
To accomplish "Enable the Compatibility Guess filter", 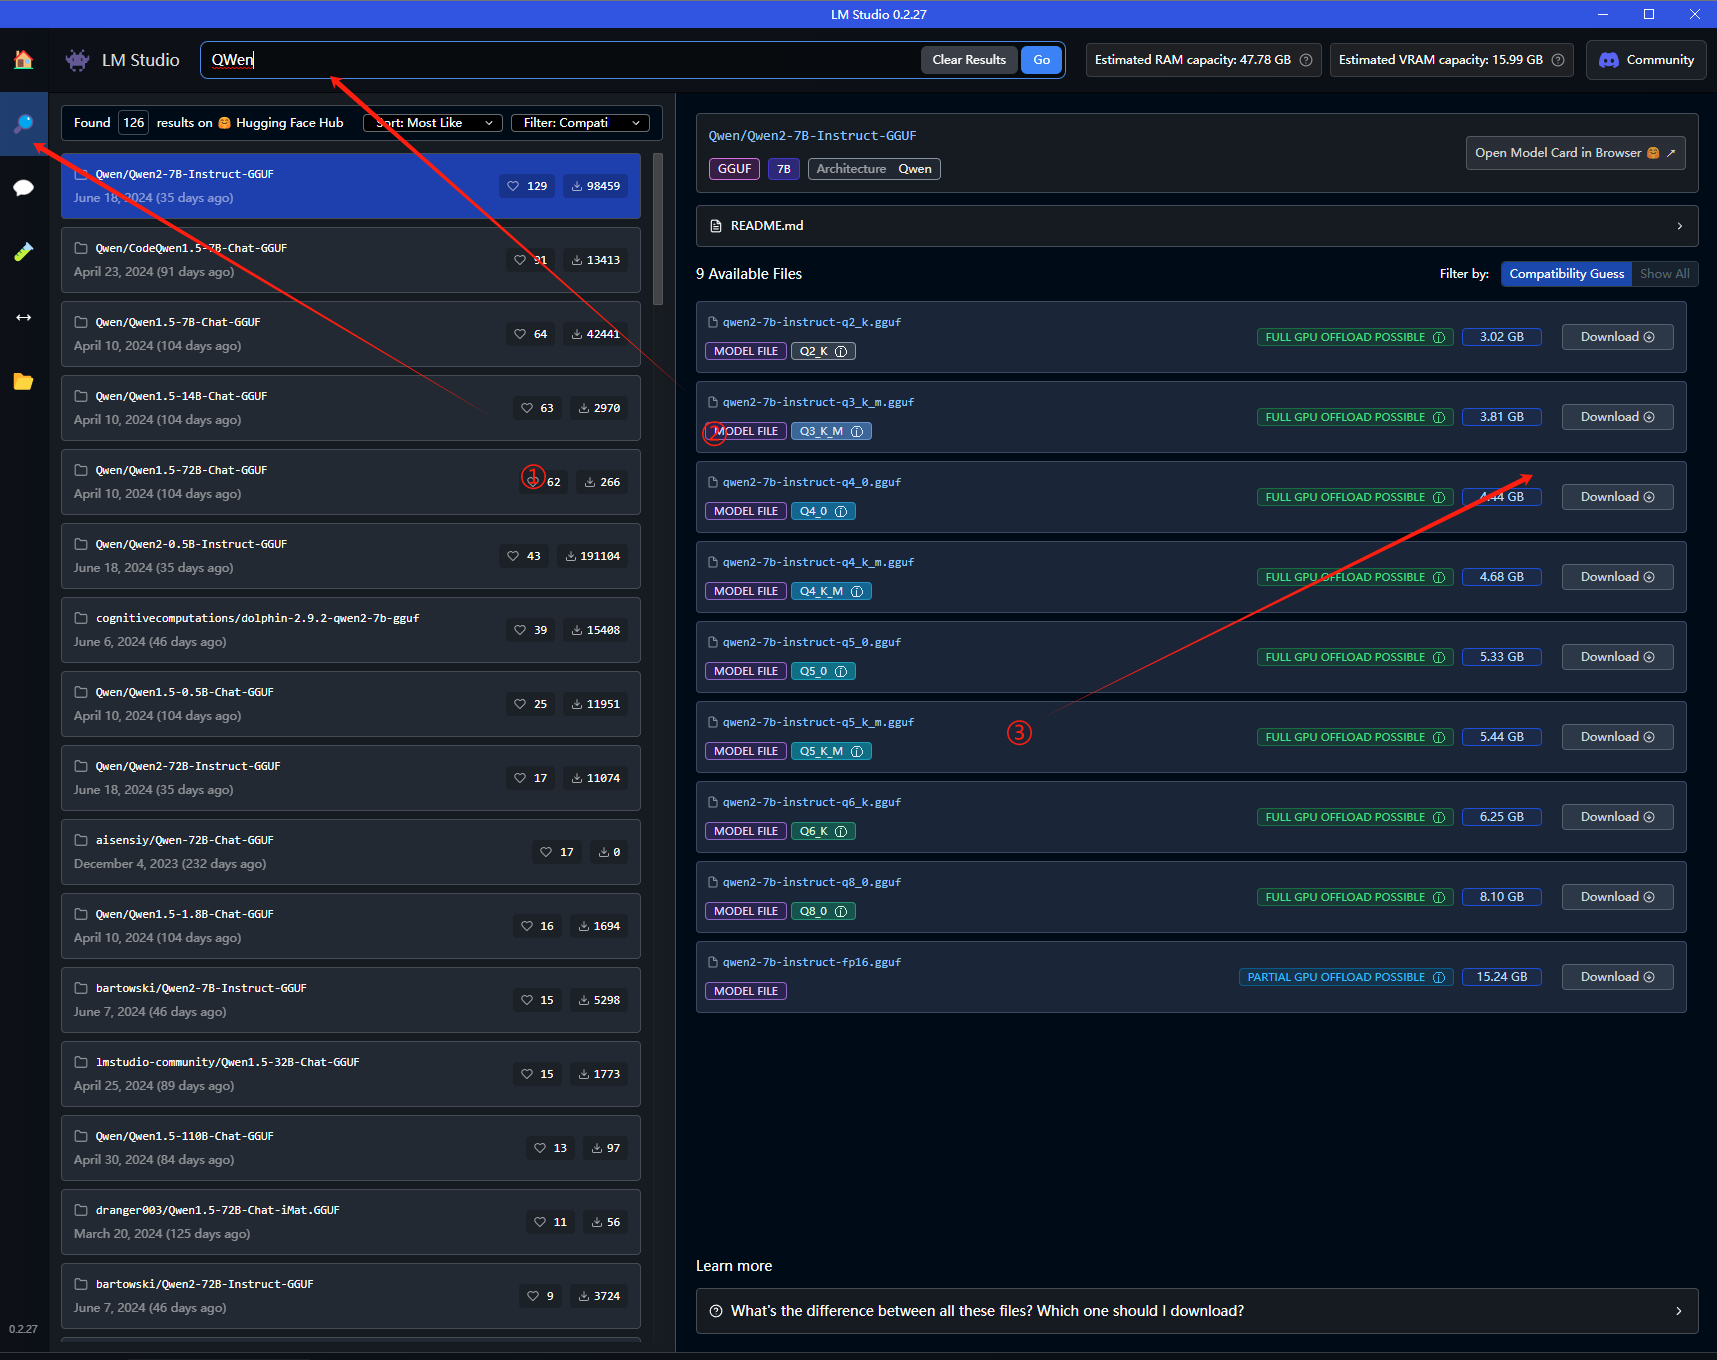I will tap(1566, 274).
